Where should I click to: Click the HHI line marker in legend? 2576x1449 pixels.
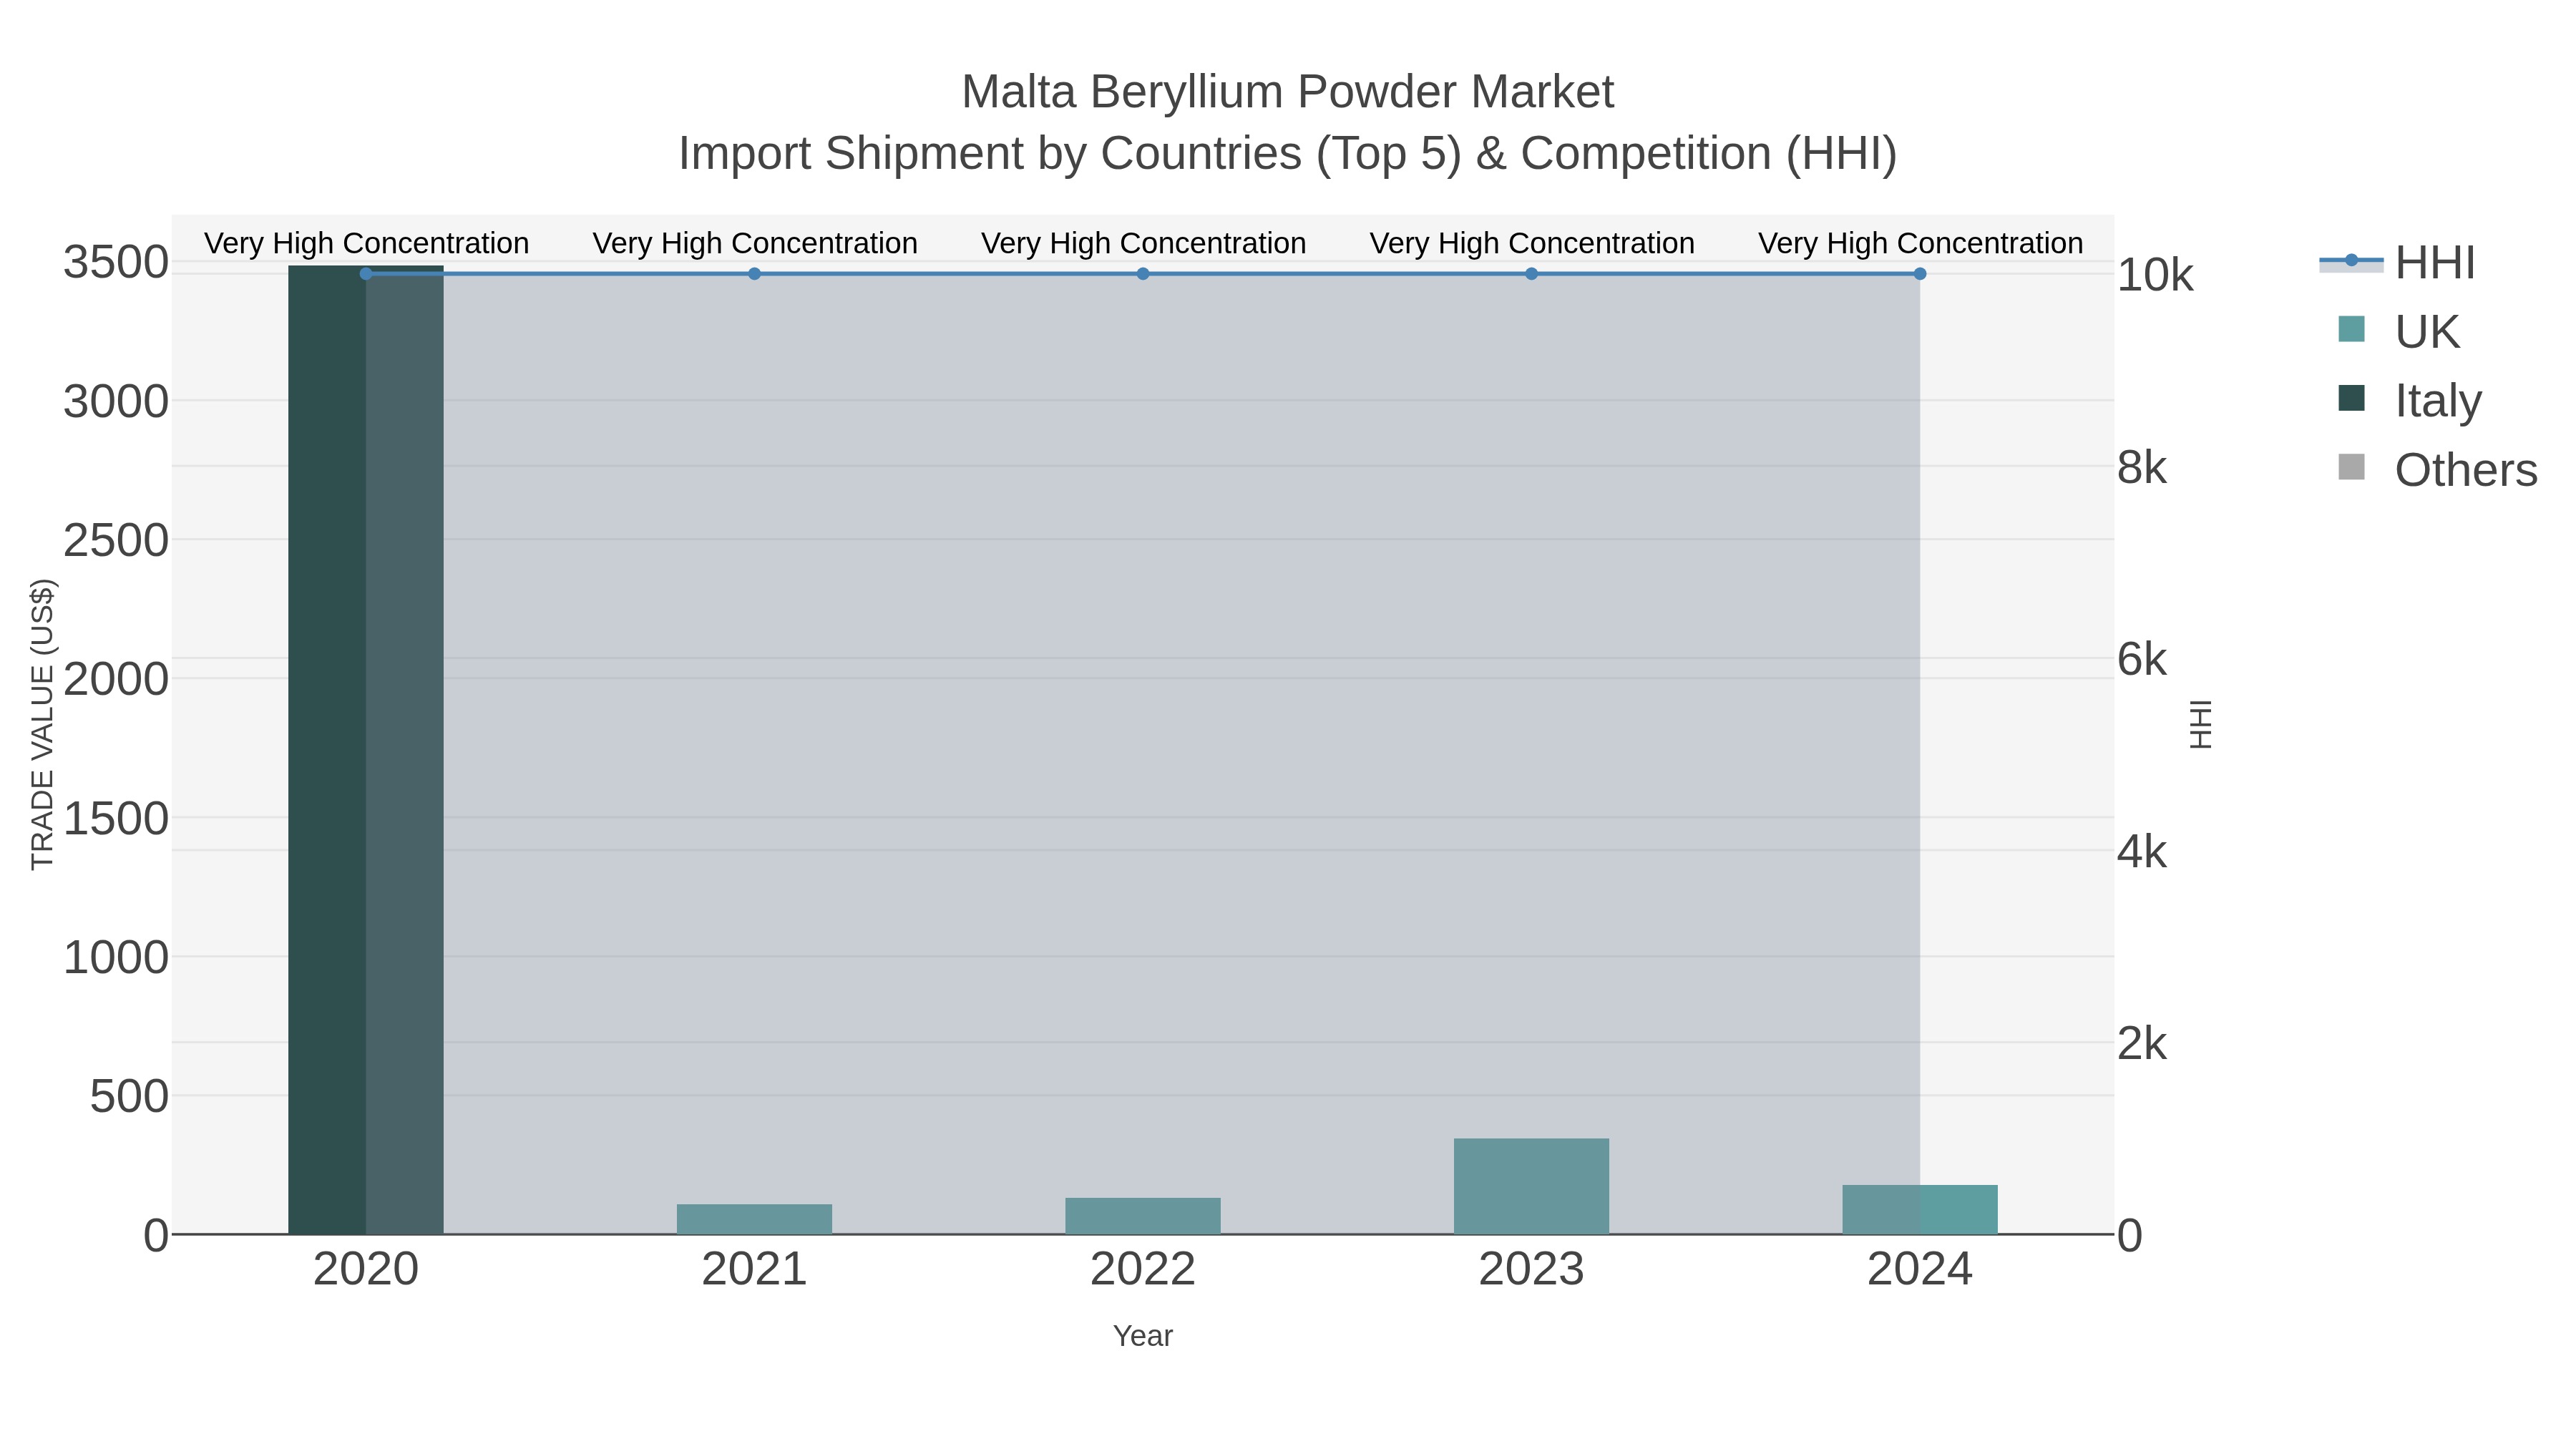(x=2351, y=261)
